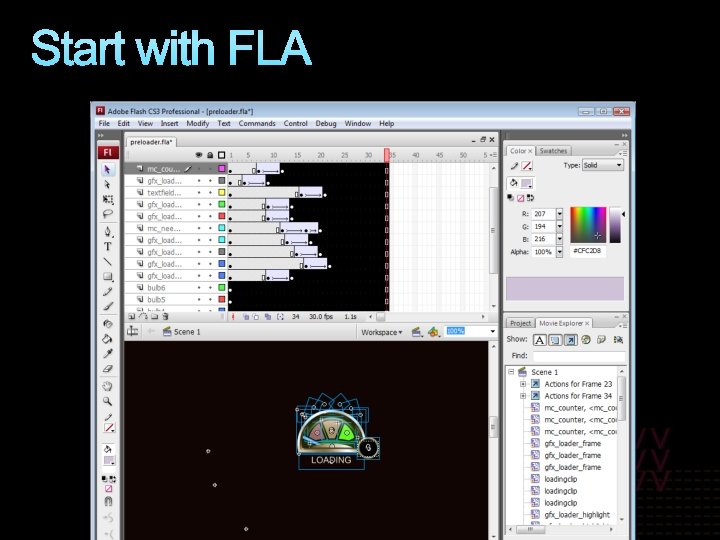Click the Center Frame timeline icon
Image resolution: width=720 pixels, height=540 pixels.
pos(233,316)
